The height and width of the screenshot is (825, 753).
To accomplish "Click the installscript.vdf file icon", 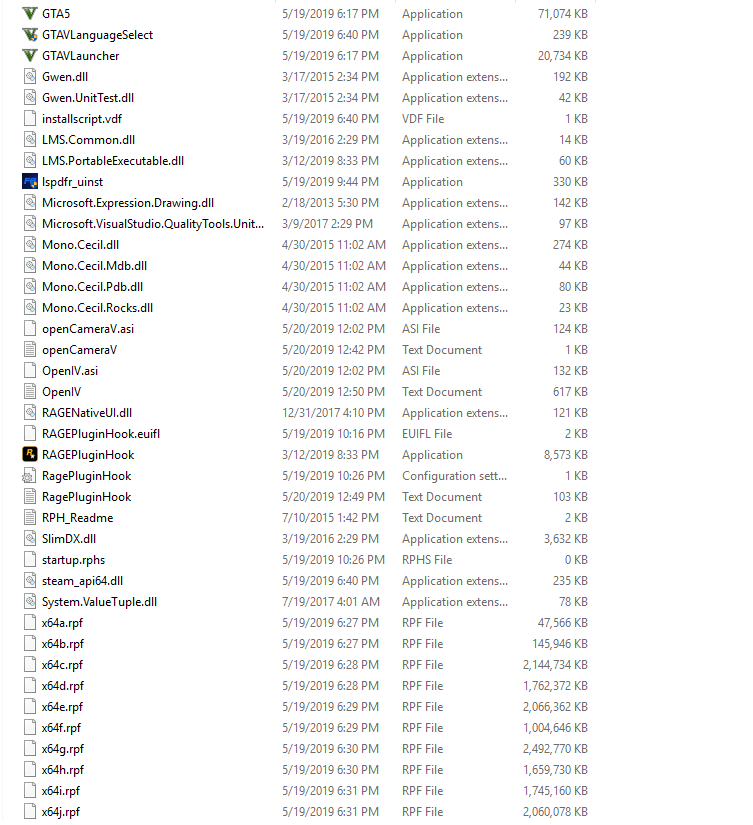I will (30, 119).
